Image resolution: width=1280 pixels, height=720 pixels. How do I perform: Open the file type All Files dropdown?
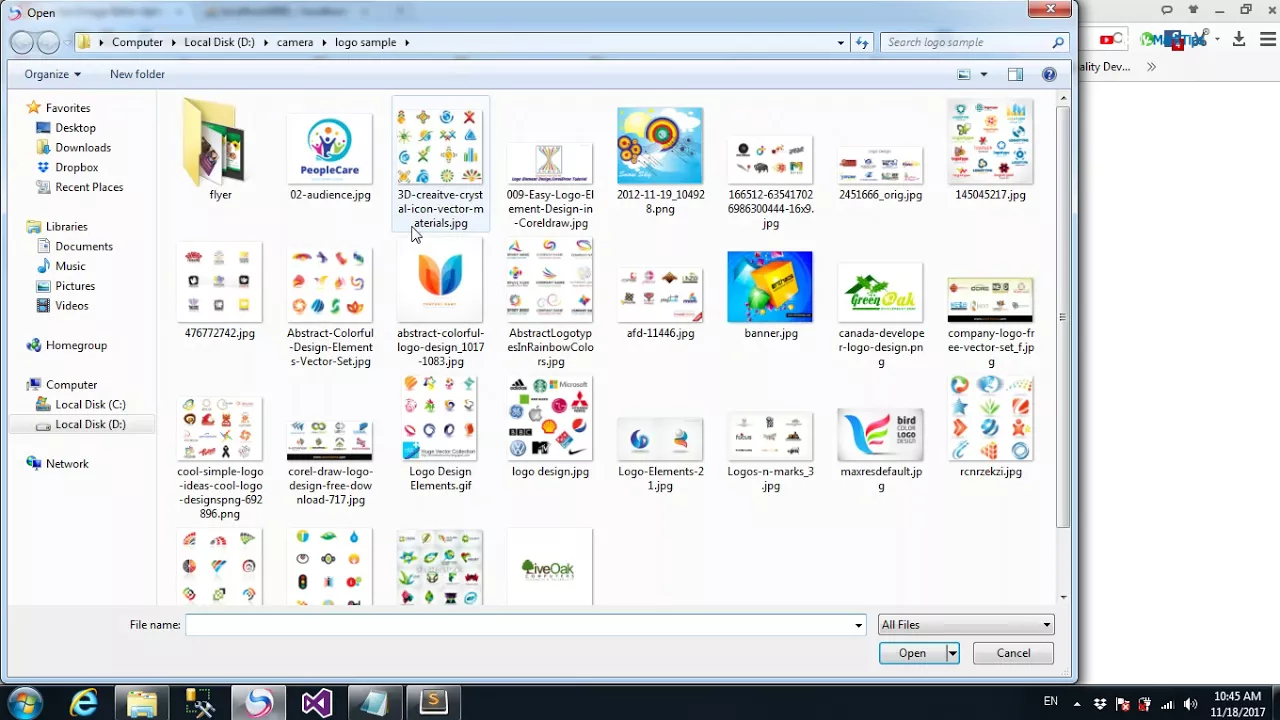click(965, 625)
